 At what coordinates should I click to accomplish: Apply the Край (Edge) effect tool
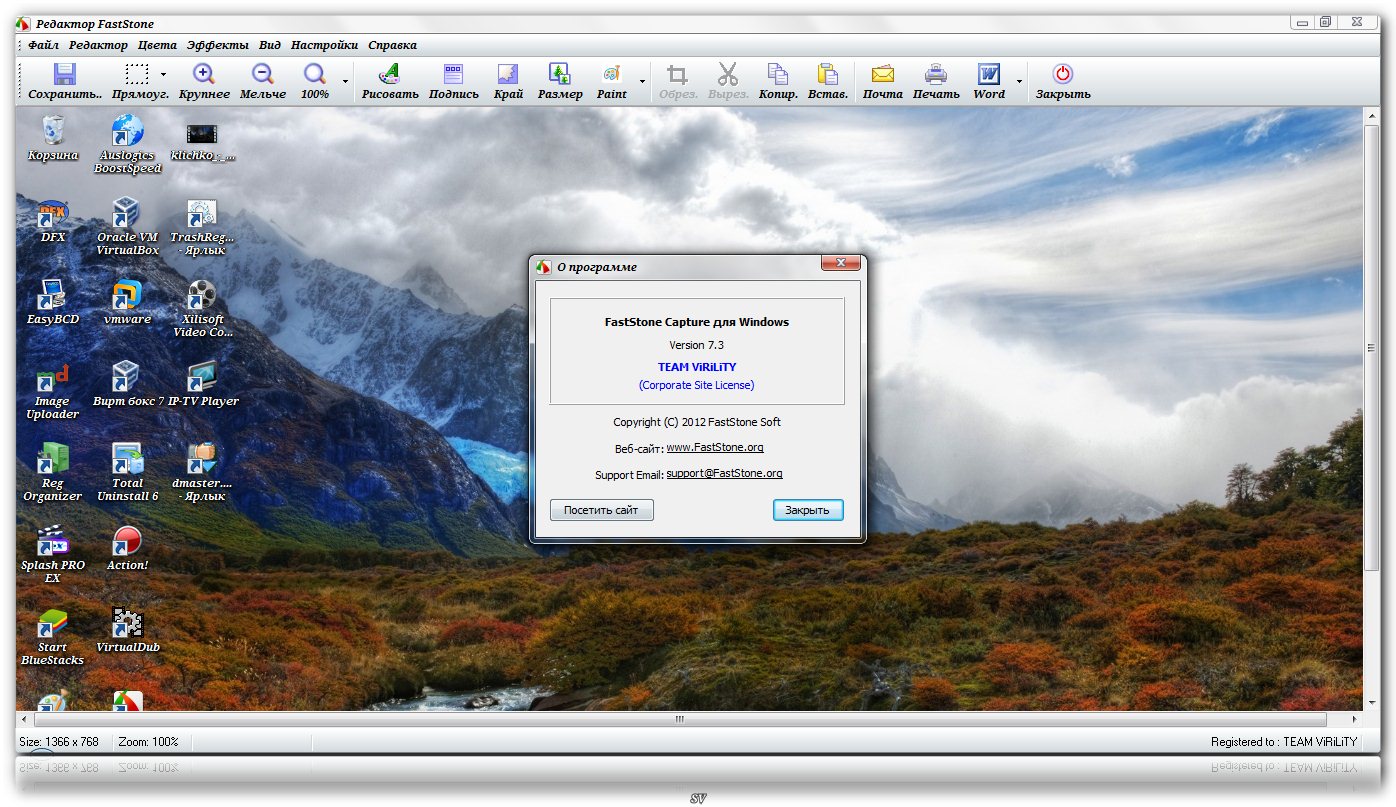(x=508, y=75)
